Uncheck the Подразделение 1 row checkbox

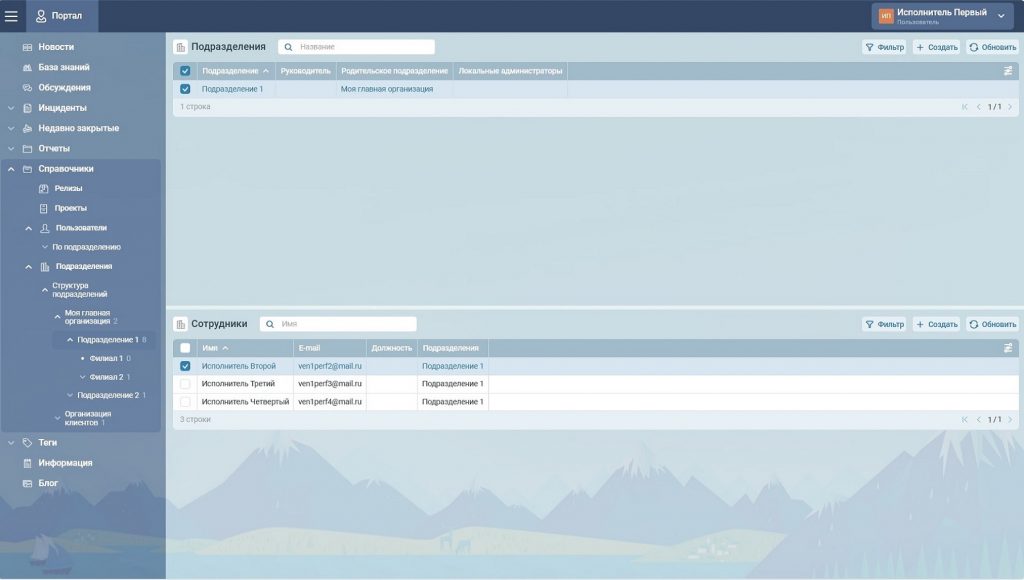[x=185, y=89]
